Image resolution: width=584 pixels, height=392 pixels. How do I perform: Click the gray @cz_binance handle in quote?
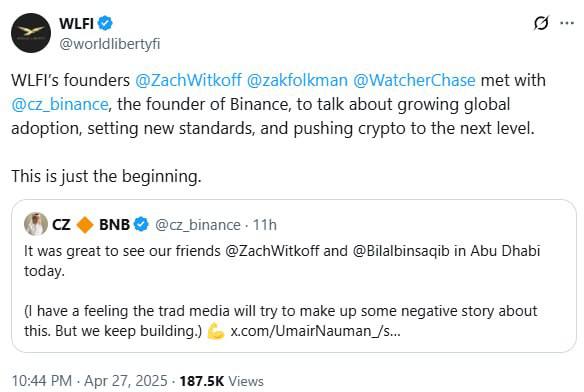(x=197, y=225)
